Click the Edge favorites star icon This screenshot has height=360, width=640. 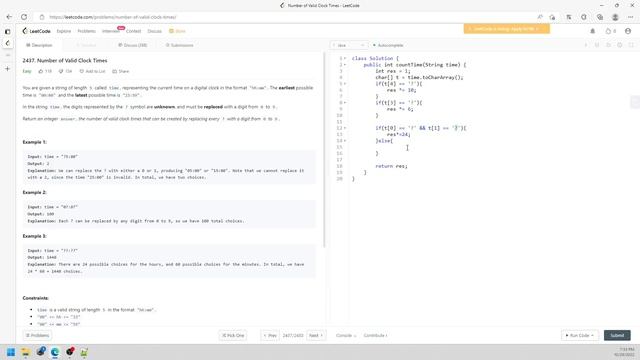(x=552, y=17)
